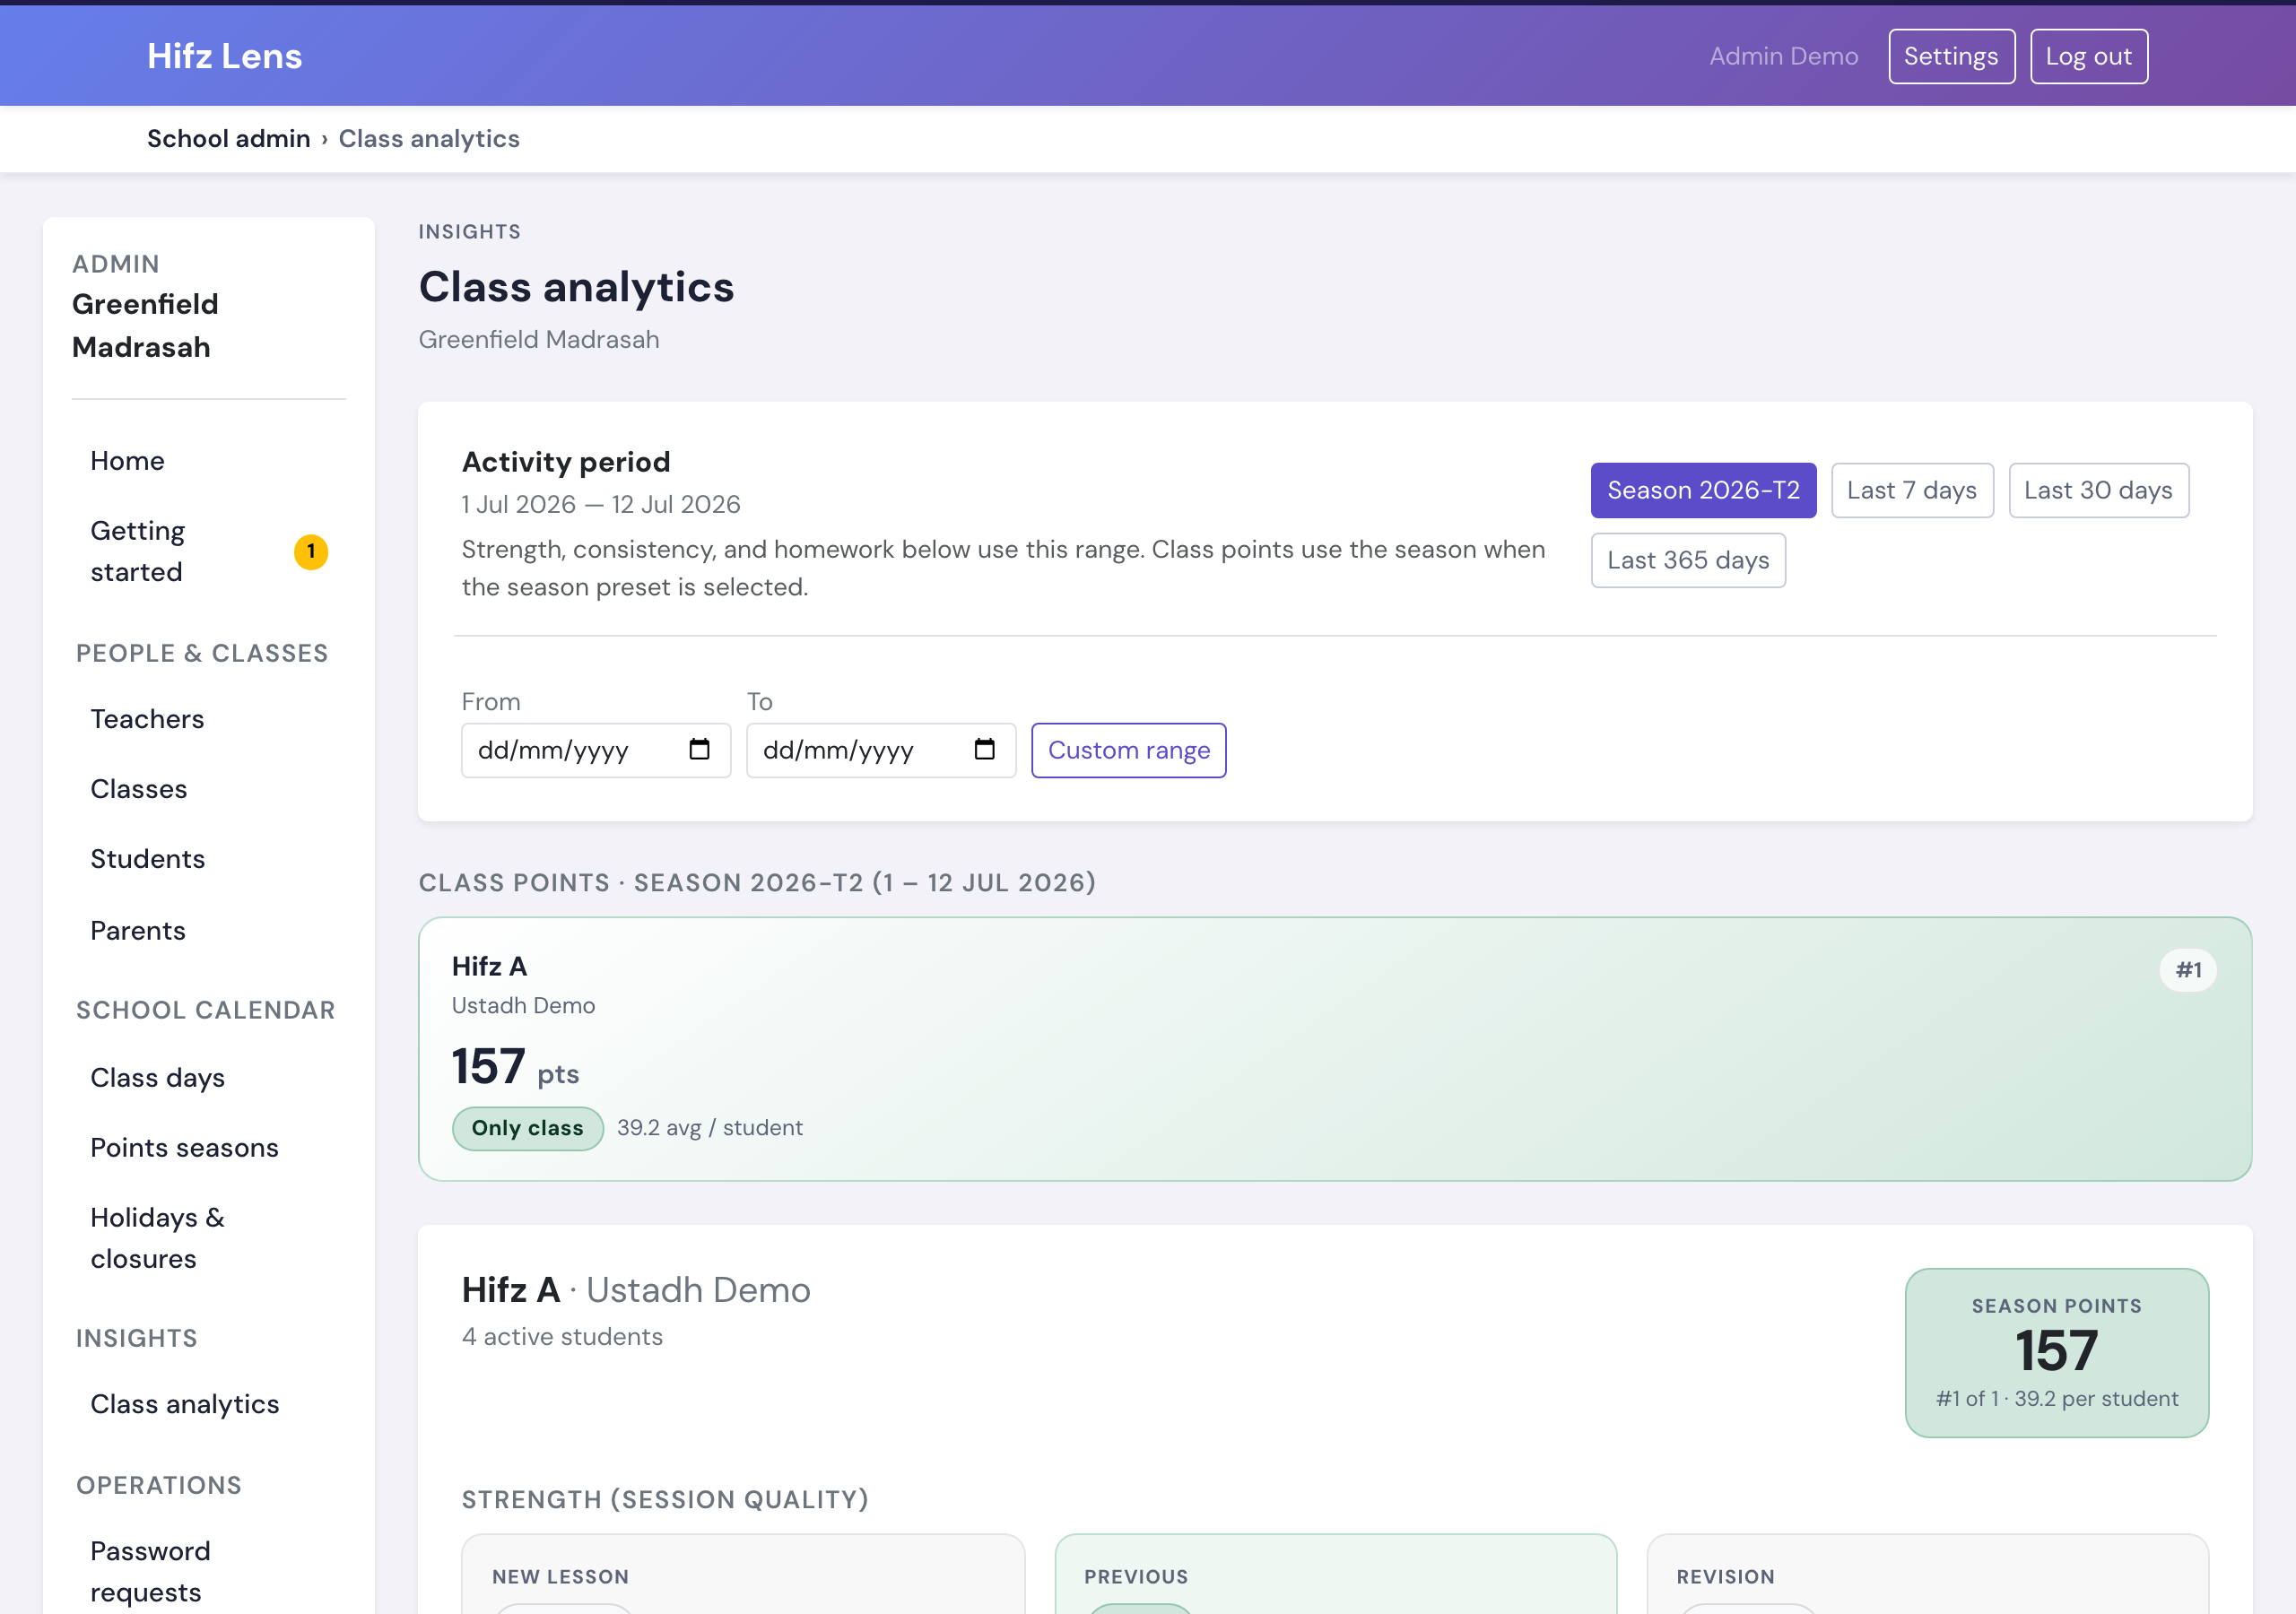Open Points seasons in the sidebar

pyautogui.click(x=209, y=1148)
